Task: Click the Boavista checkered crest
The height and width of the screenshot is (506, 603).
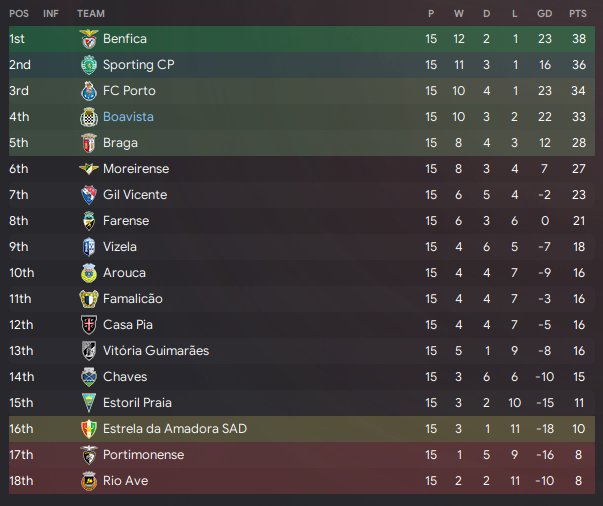Action: (x=89, y=117)
